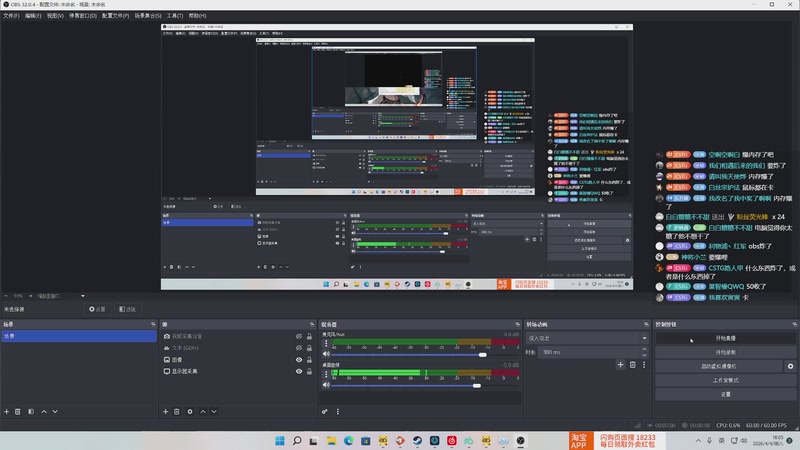Increase transition duration with up arrow

(644, 349)
